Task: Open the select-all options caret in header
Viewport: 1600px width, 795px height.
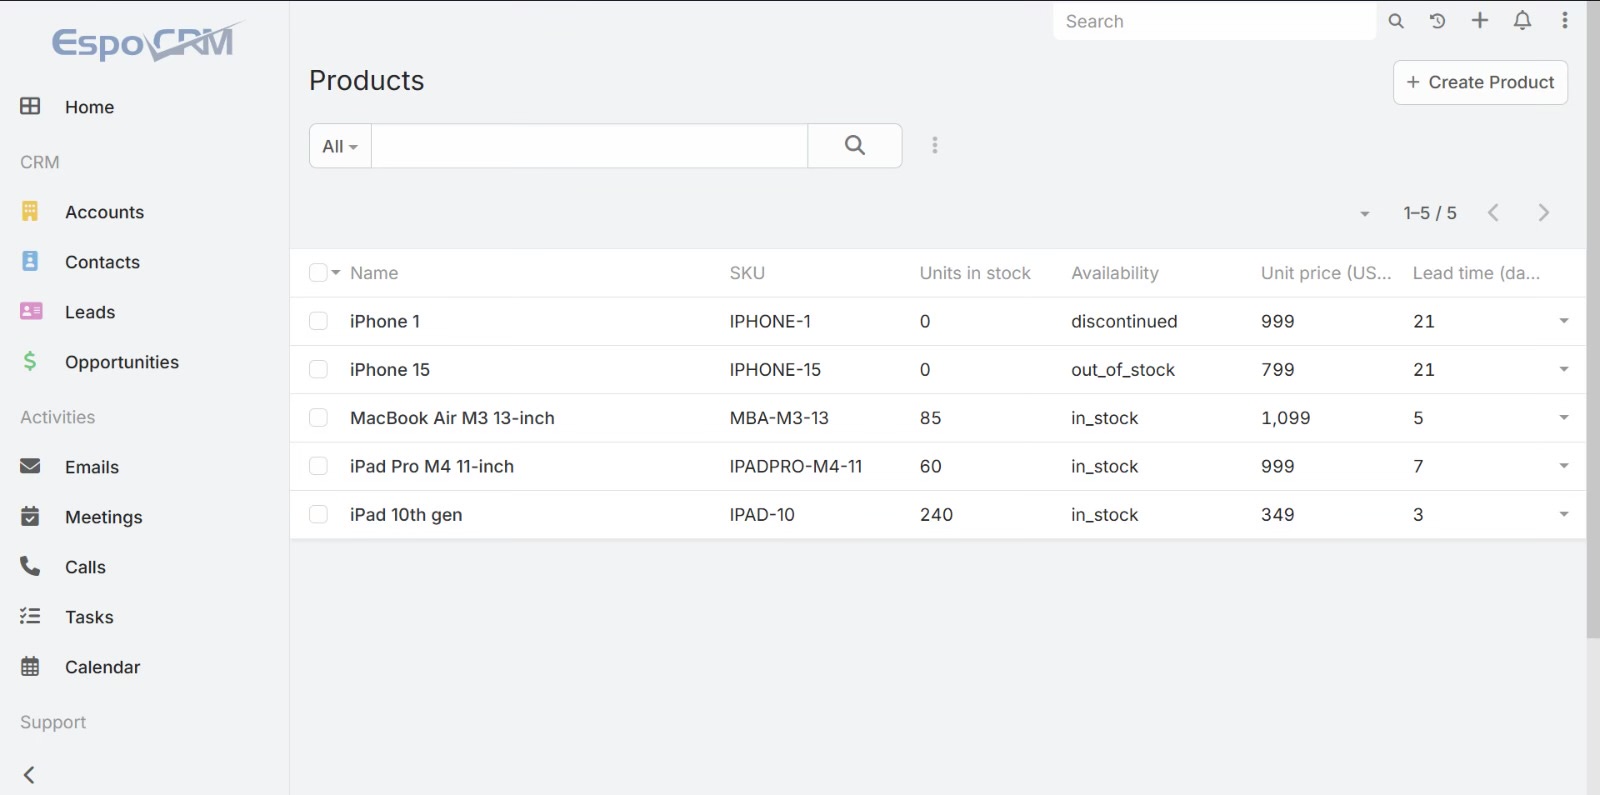Action: point(336,273)
